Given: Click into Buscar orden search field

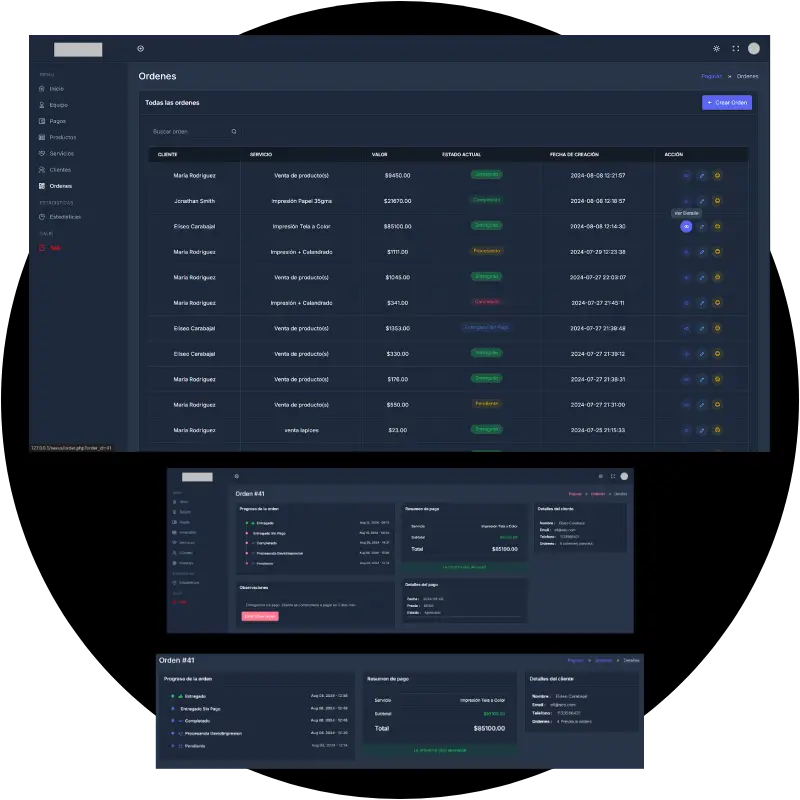Looking at the screenshot, I should 185,131.
